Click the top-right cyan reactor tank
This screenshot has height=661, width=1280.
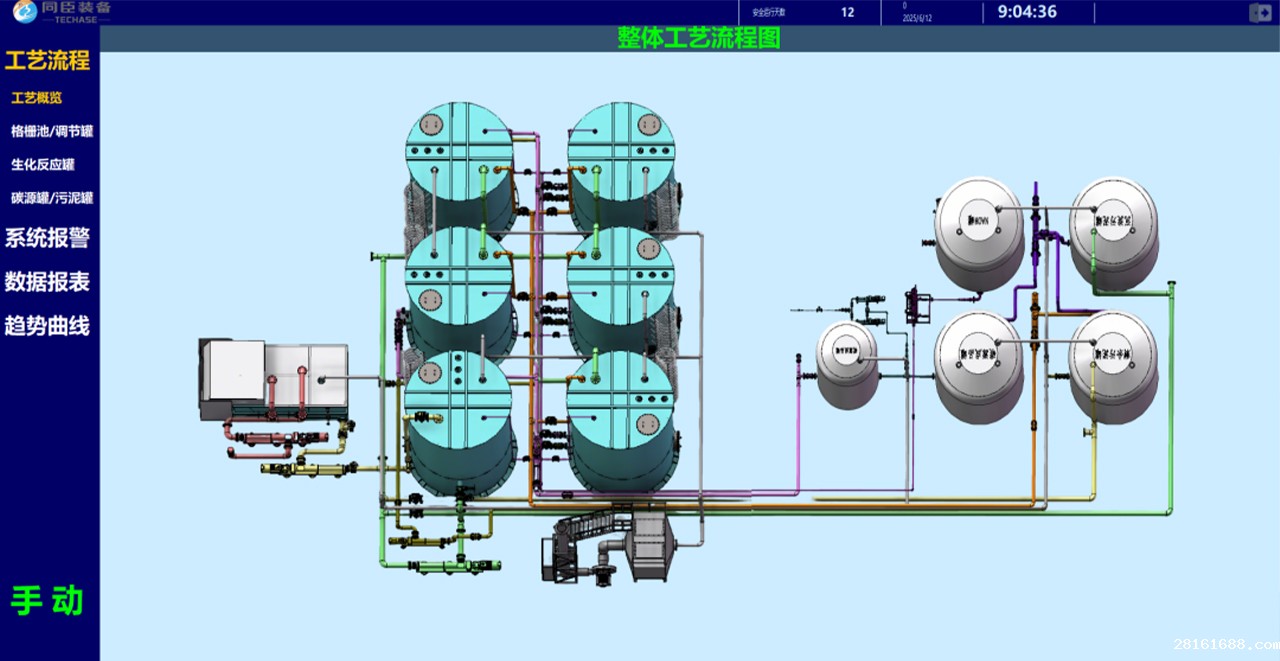(621, 165)
